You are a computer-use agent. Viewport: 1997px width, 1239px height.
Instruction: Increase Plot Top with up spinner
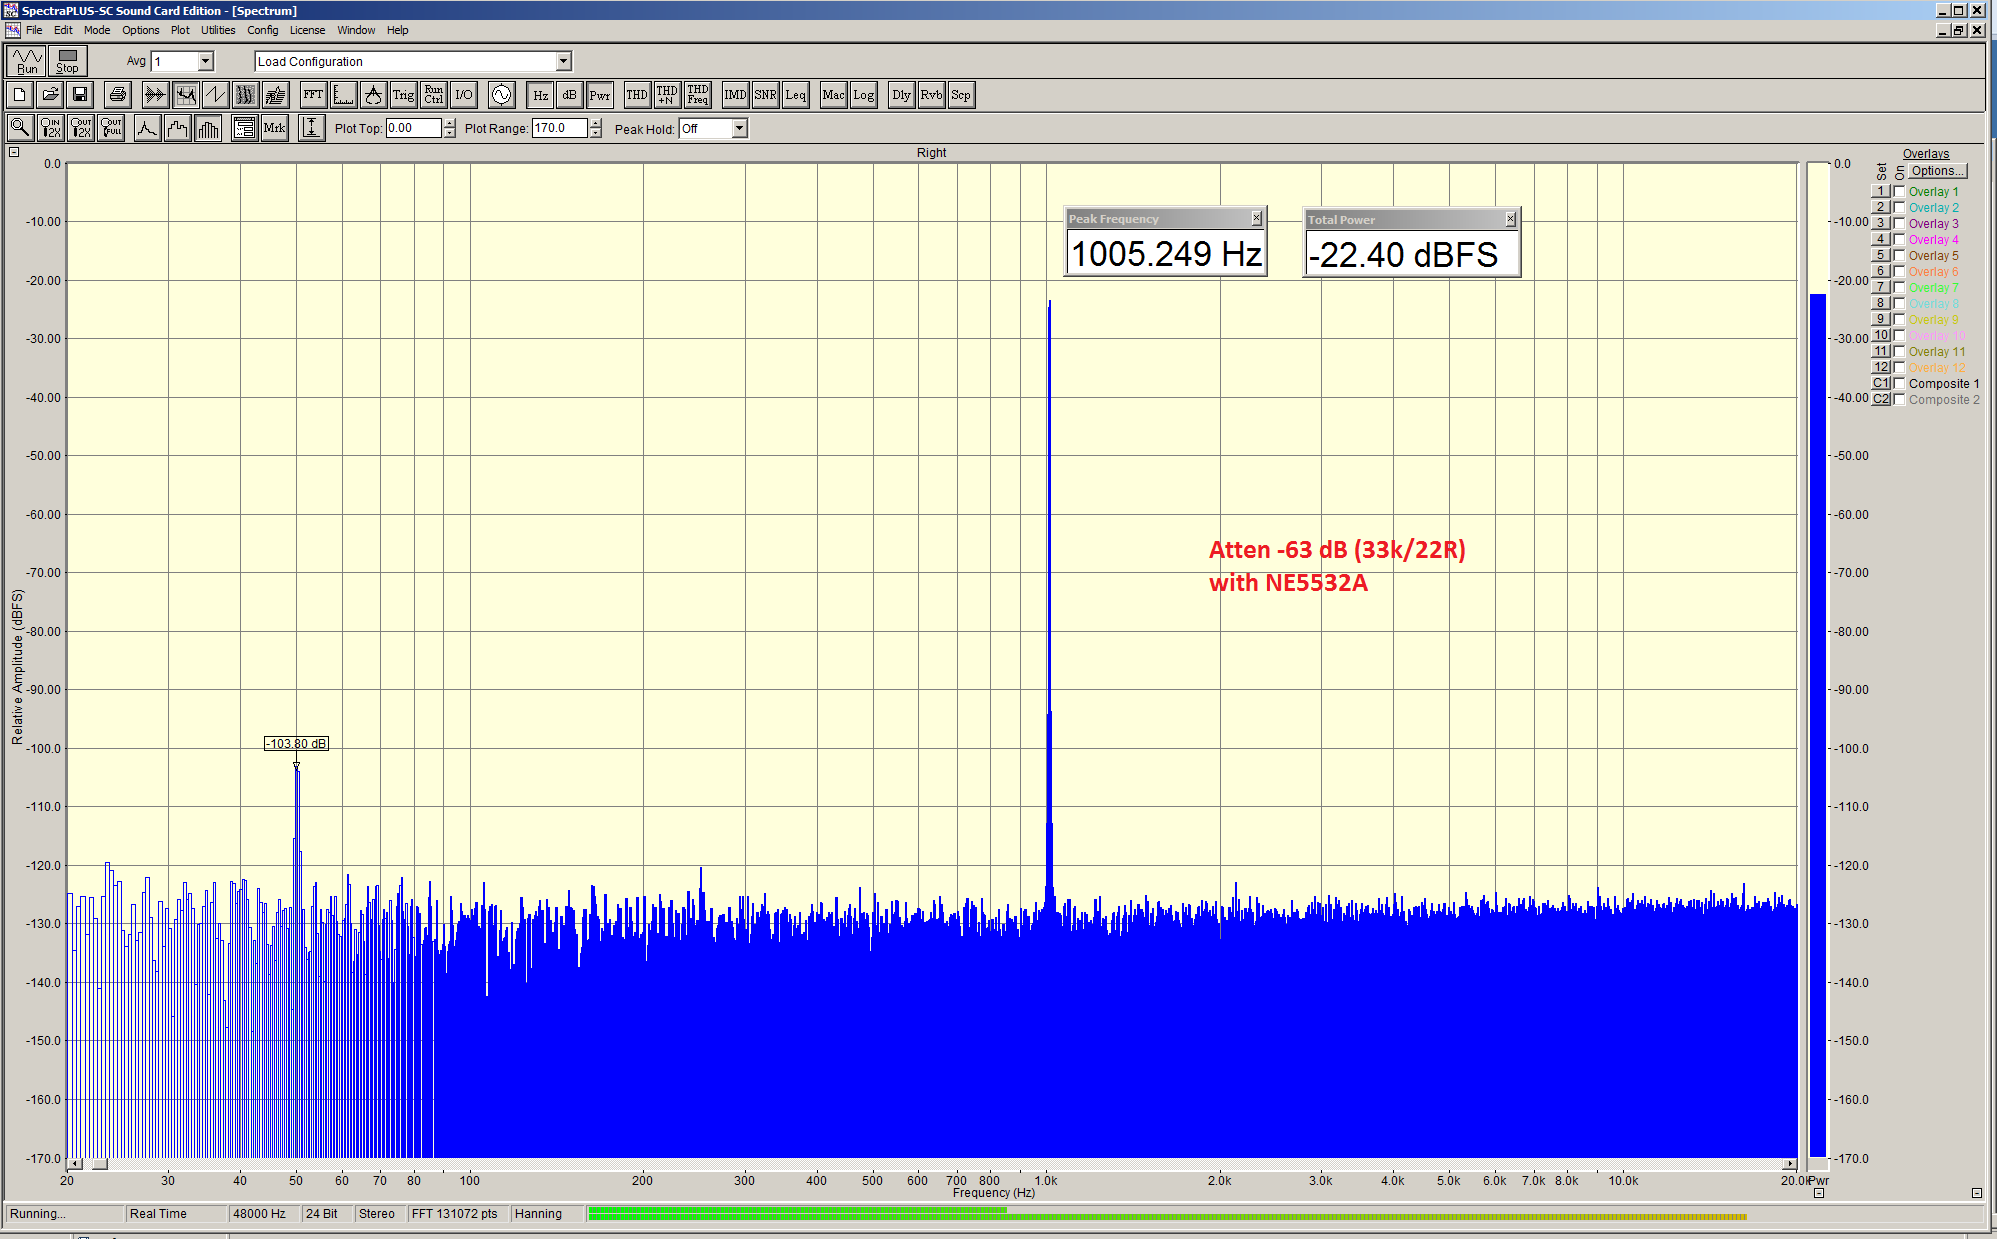[450, 123]
